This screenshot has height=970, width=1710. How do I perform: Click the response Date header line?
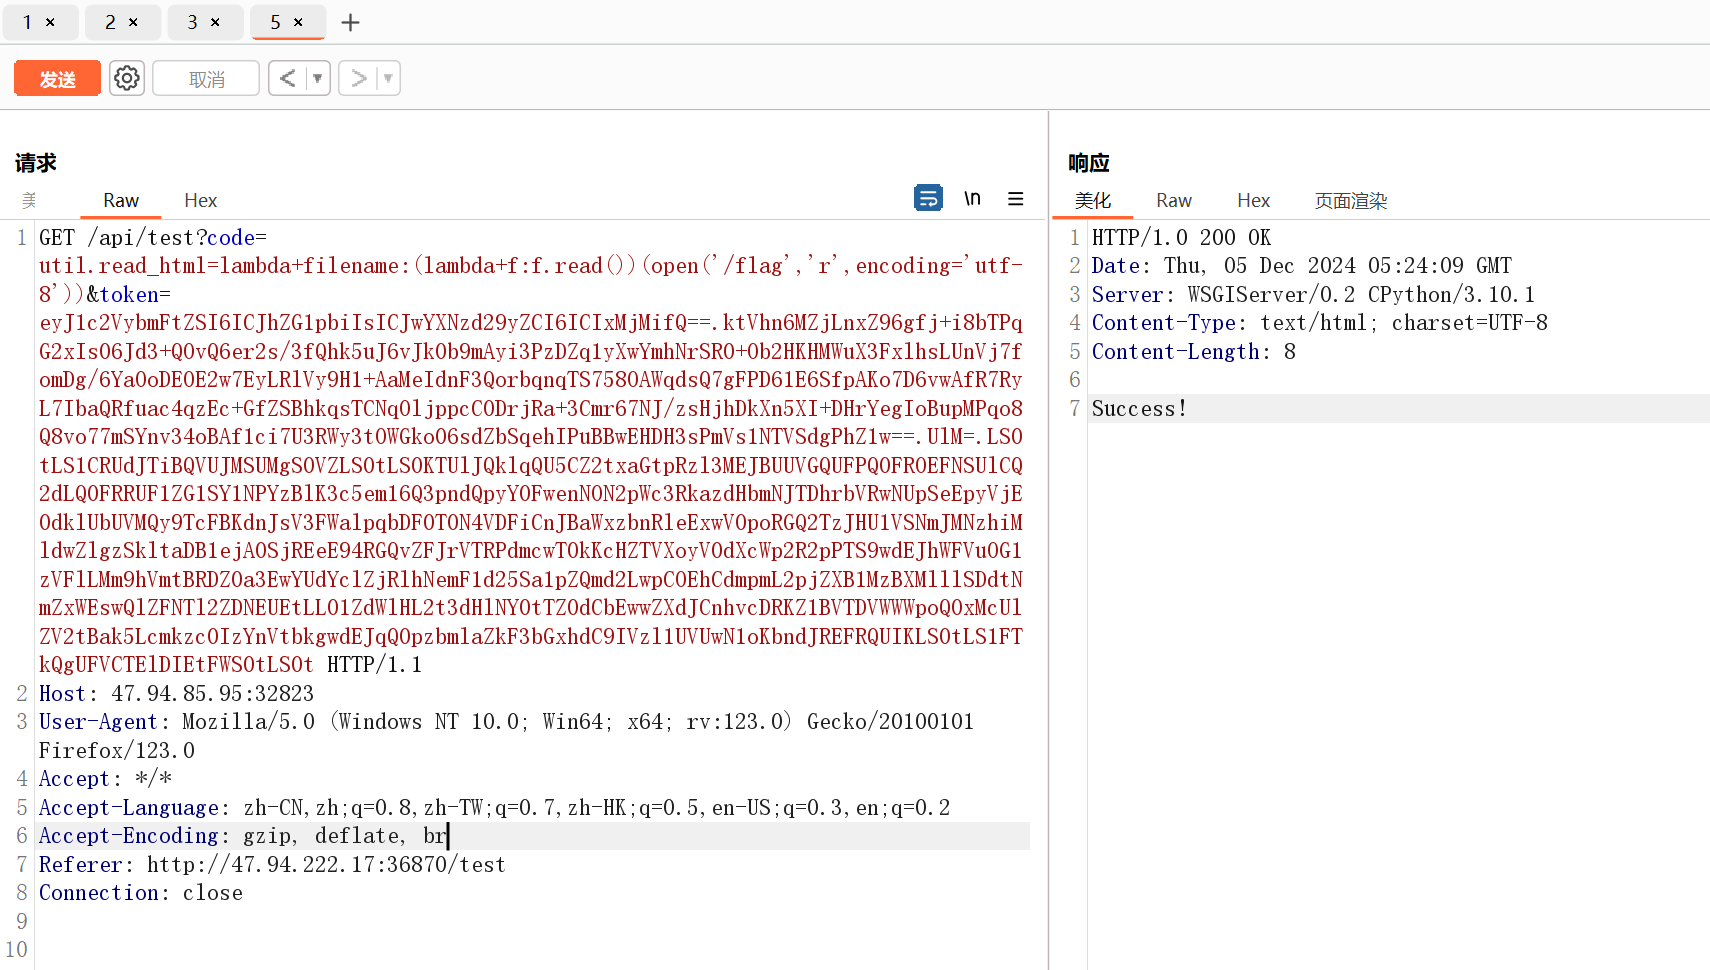click(x=1301, y=266)
